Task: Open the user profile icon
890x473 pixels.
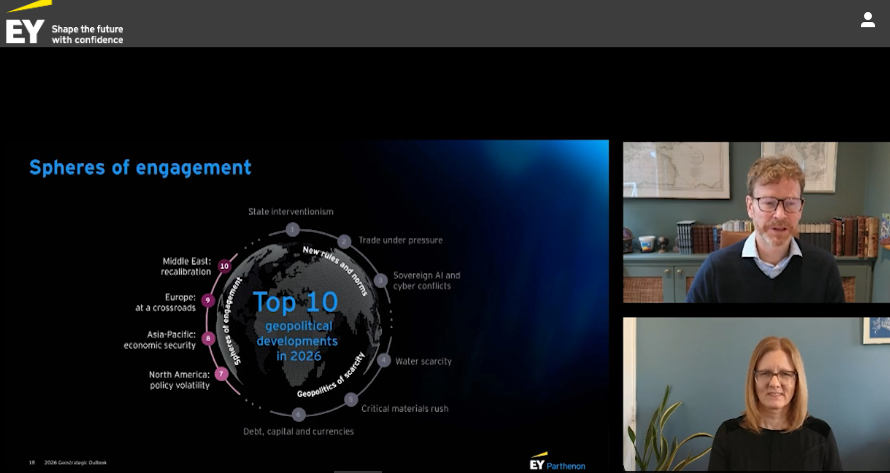Action: pos(867,20)
